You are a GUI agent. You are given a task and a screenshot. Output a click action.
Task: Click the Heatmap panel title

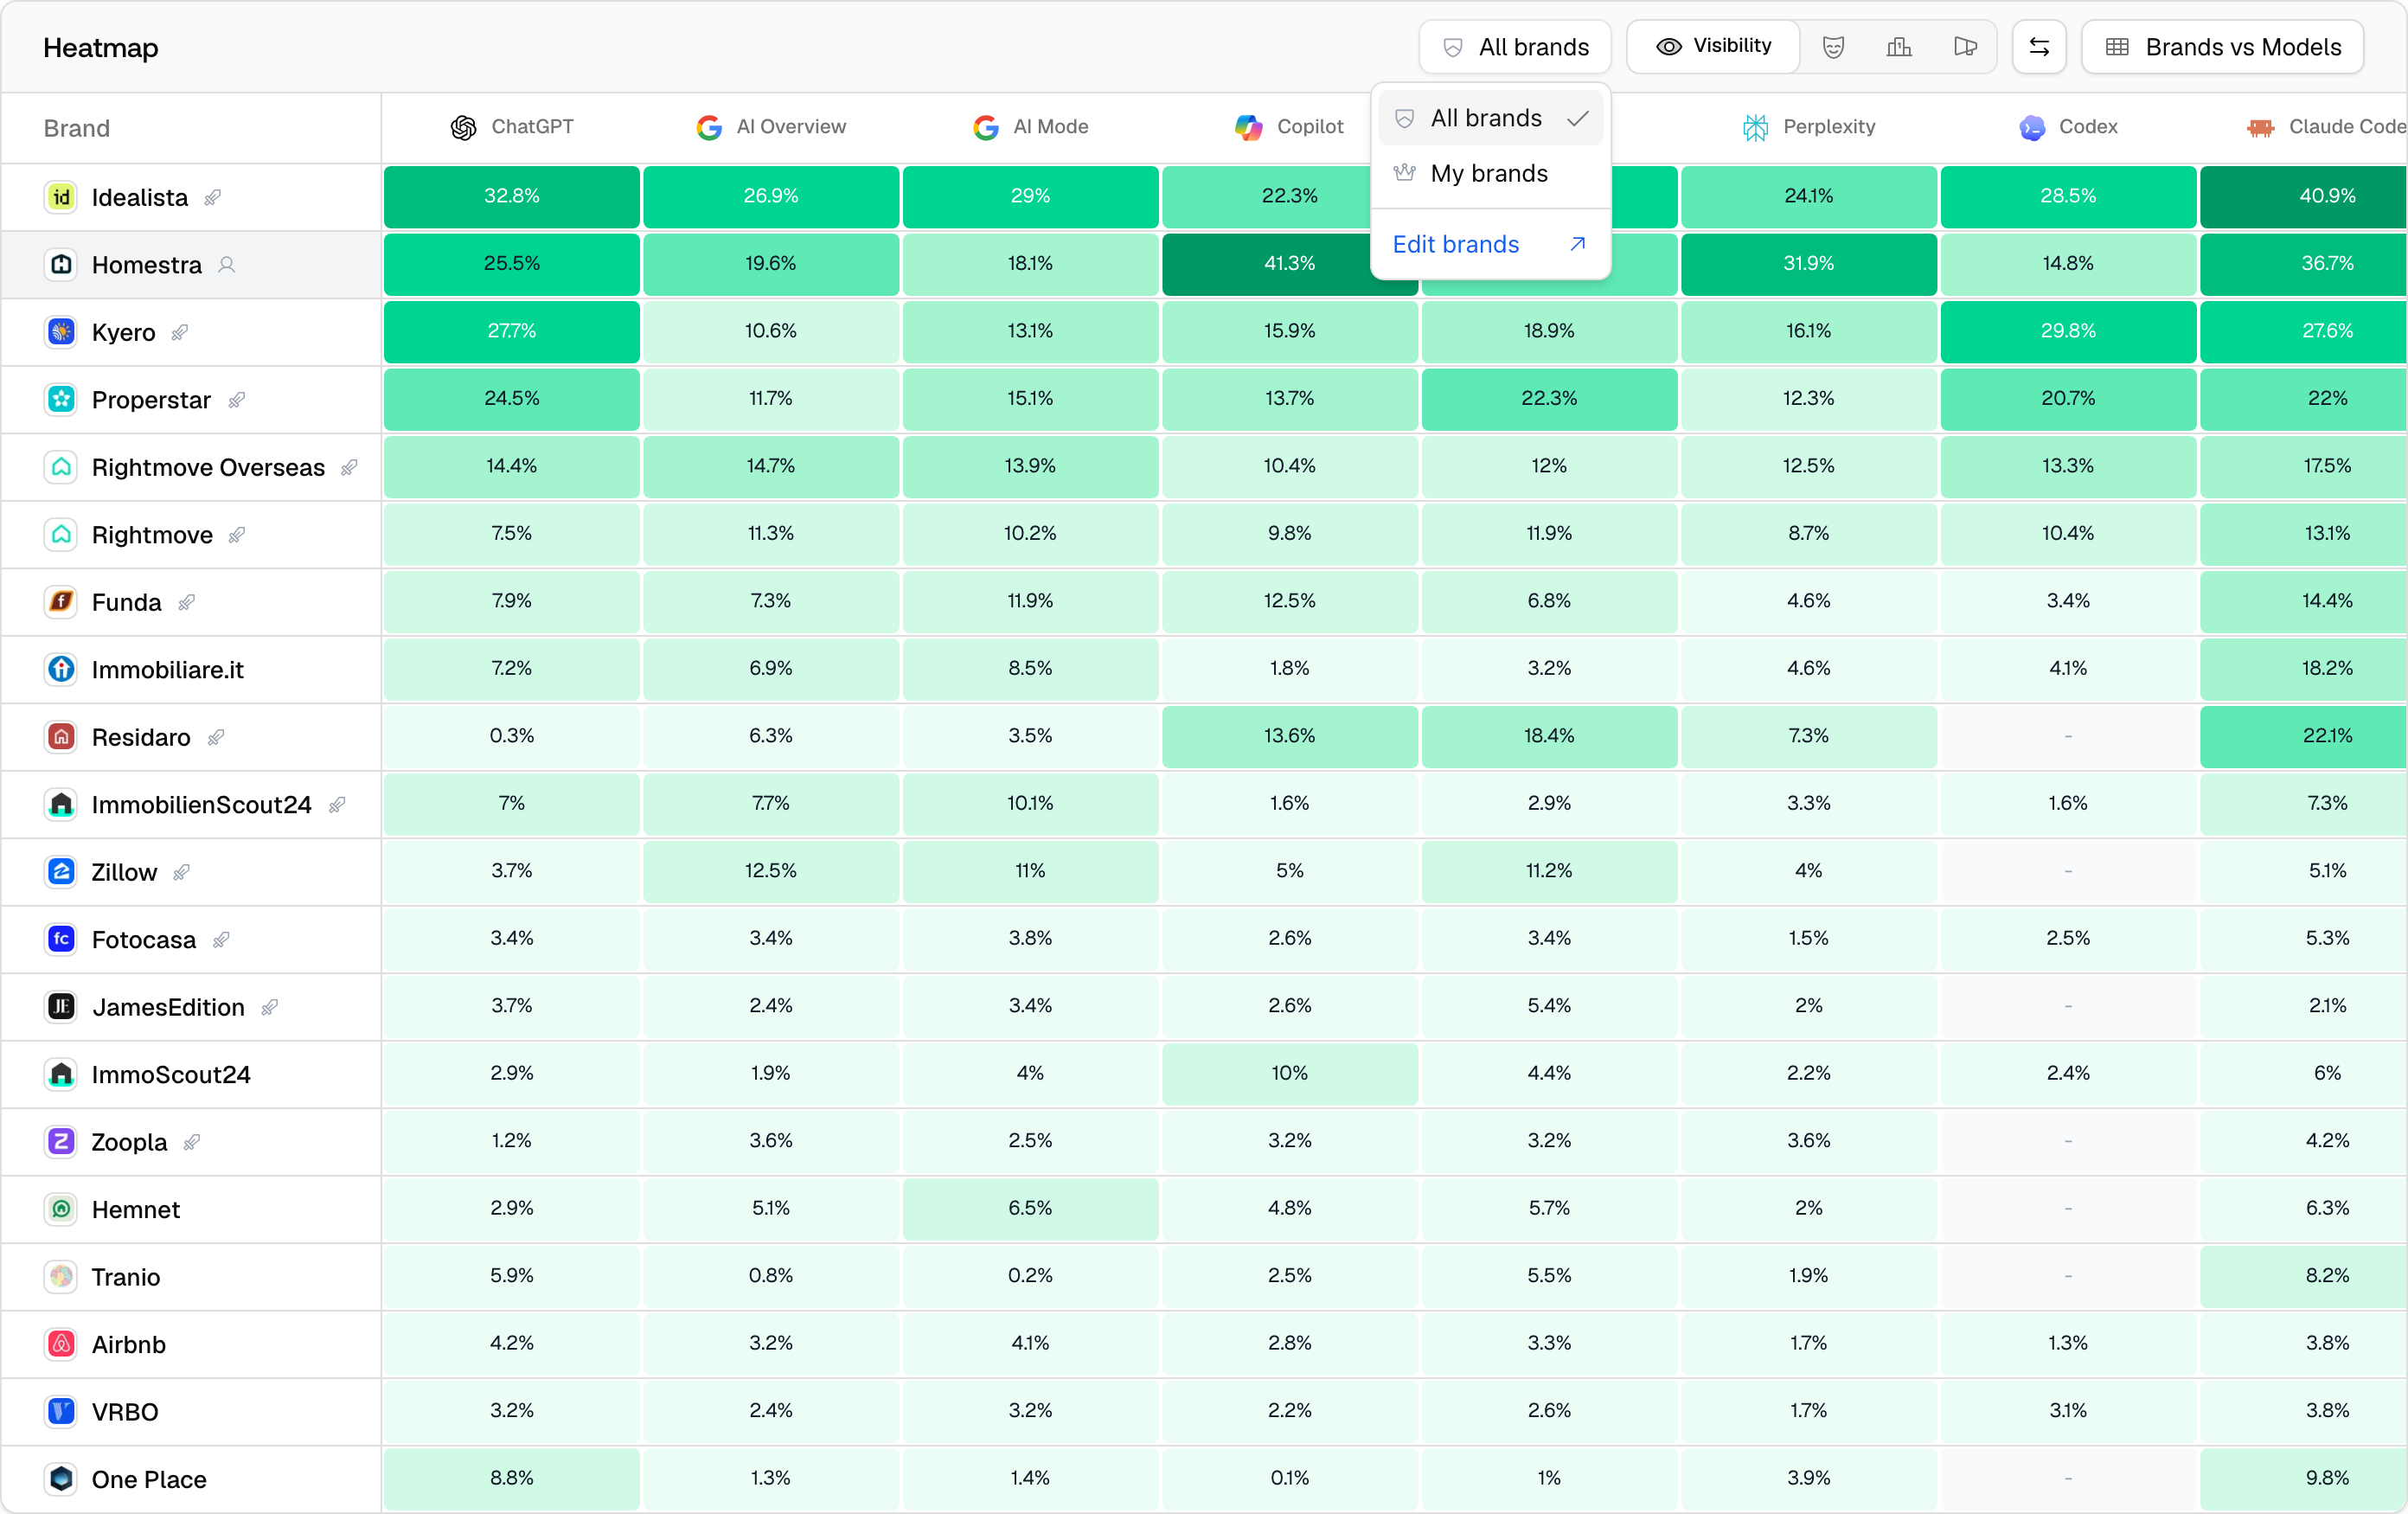101,48
